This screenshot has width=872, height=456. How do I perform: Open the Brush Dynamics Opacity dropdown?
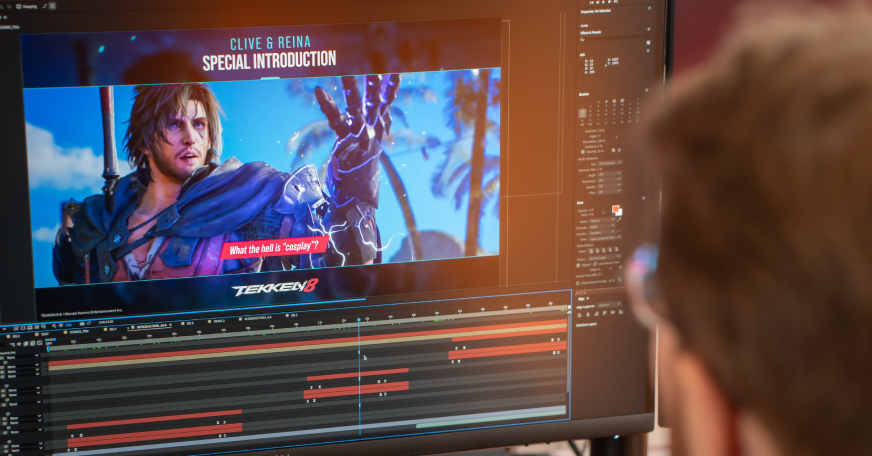[610, 186]
